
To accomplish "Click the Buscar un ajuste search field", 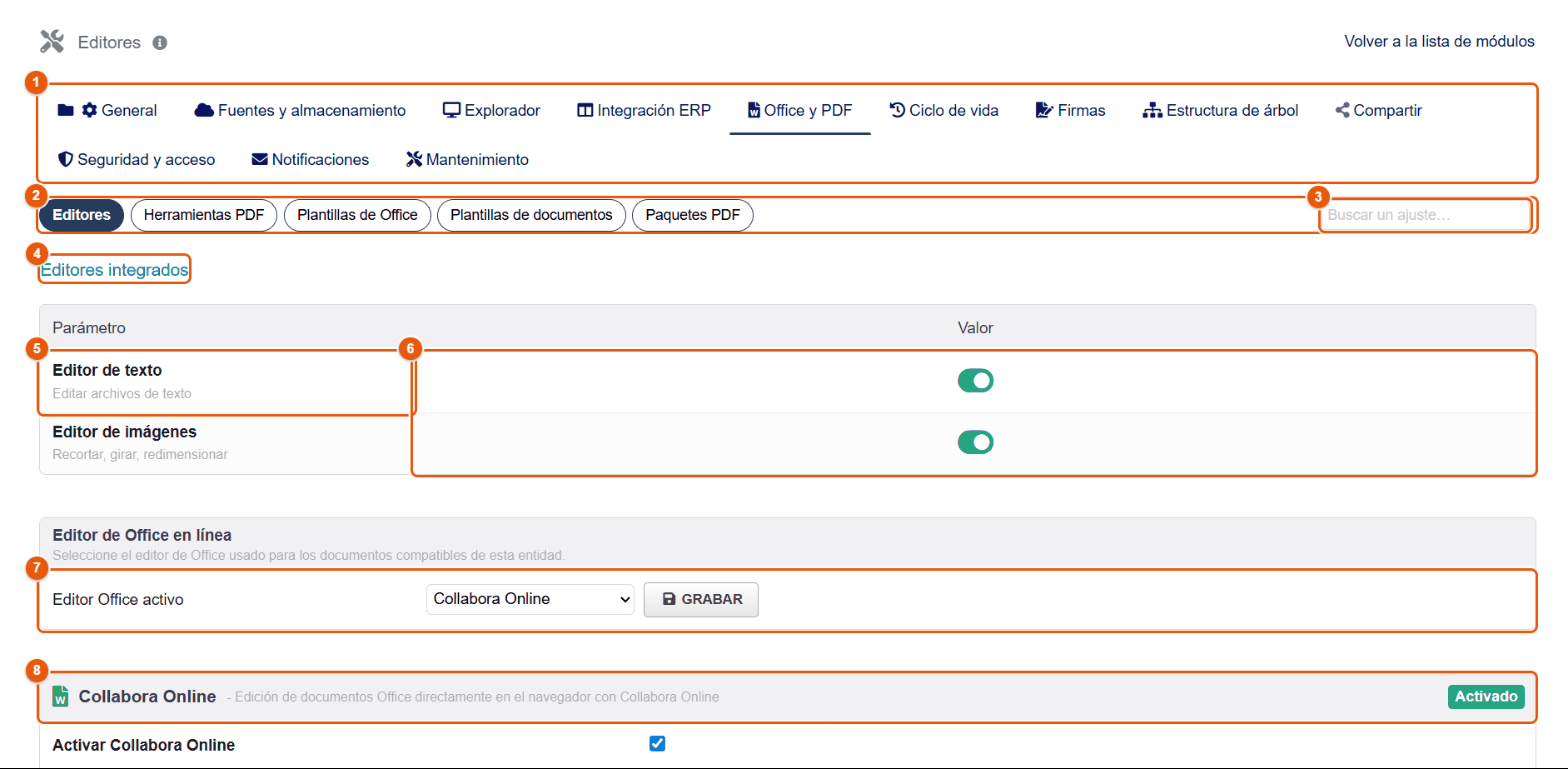I will pos(1424,215).
